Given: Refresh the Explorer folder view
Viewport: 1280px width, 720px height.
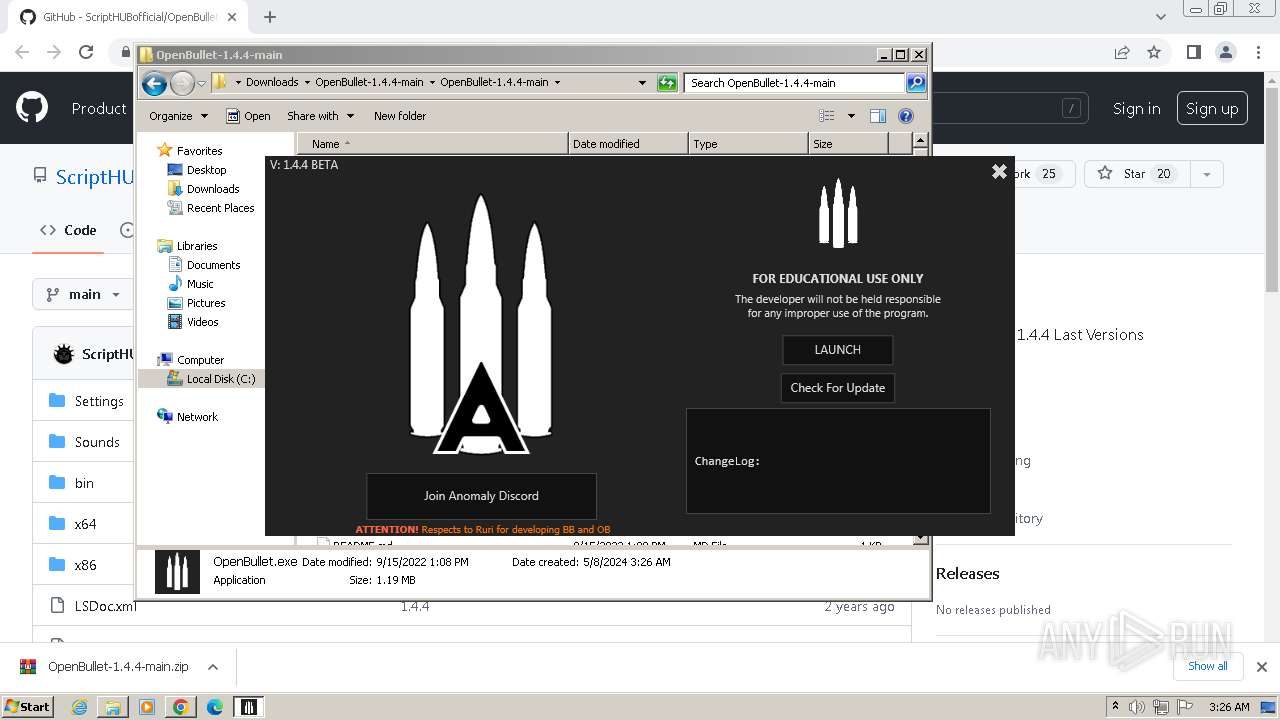Looking at the screenshot, I should pyautogui.click(x=667, y=83).
